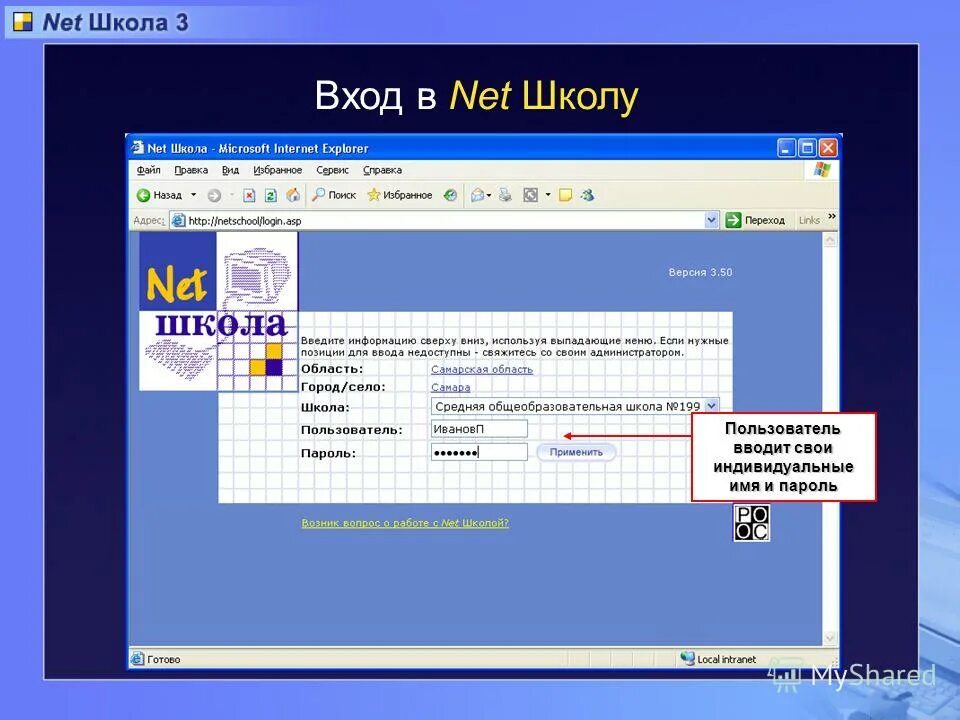Click the Forward navigation arrow icon
Screen dimensions: 960x720
click(x=216, y=195)
